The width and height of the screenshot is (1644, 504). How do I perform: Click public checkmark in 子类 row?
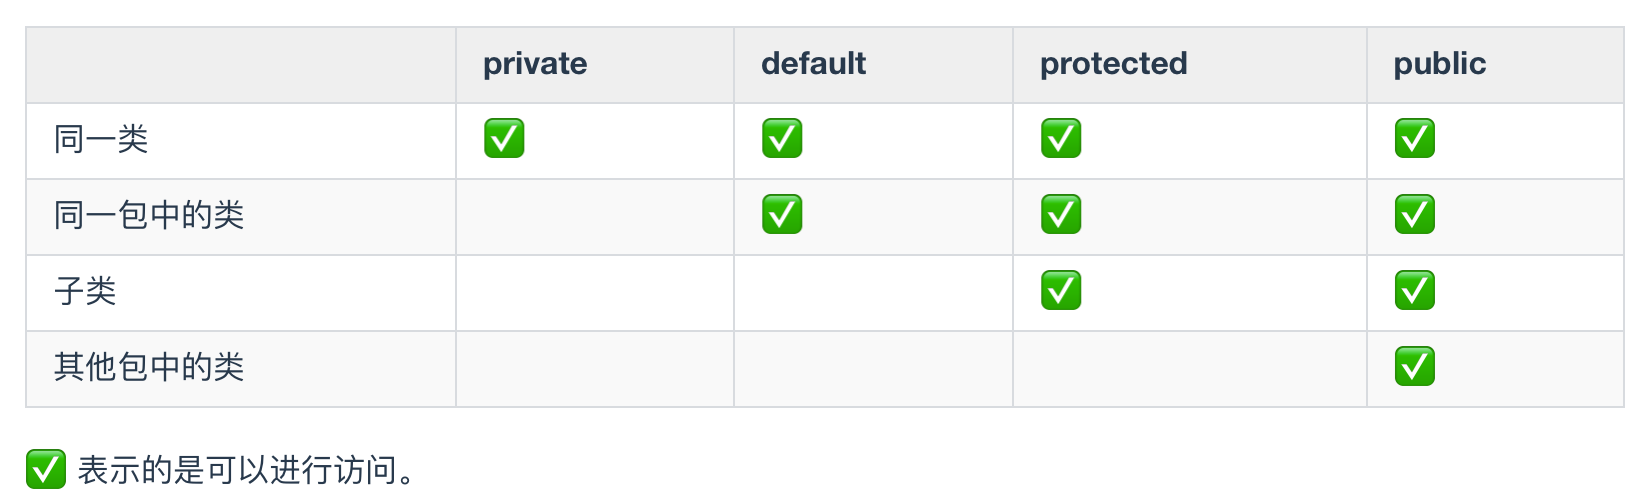[x=1415, y=291]
